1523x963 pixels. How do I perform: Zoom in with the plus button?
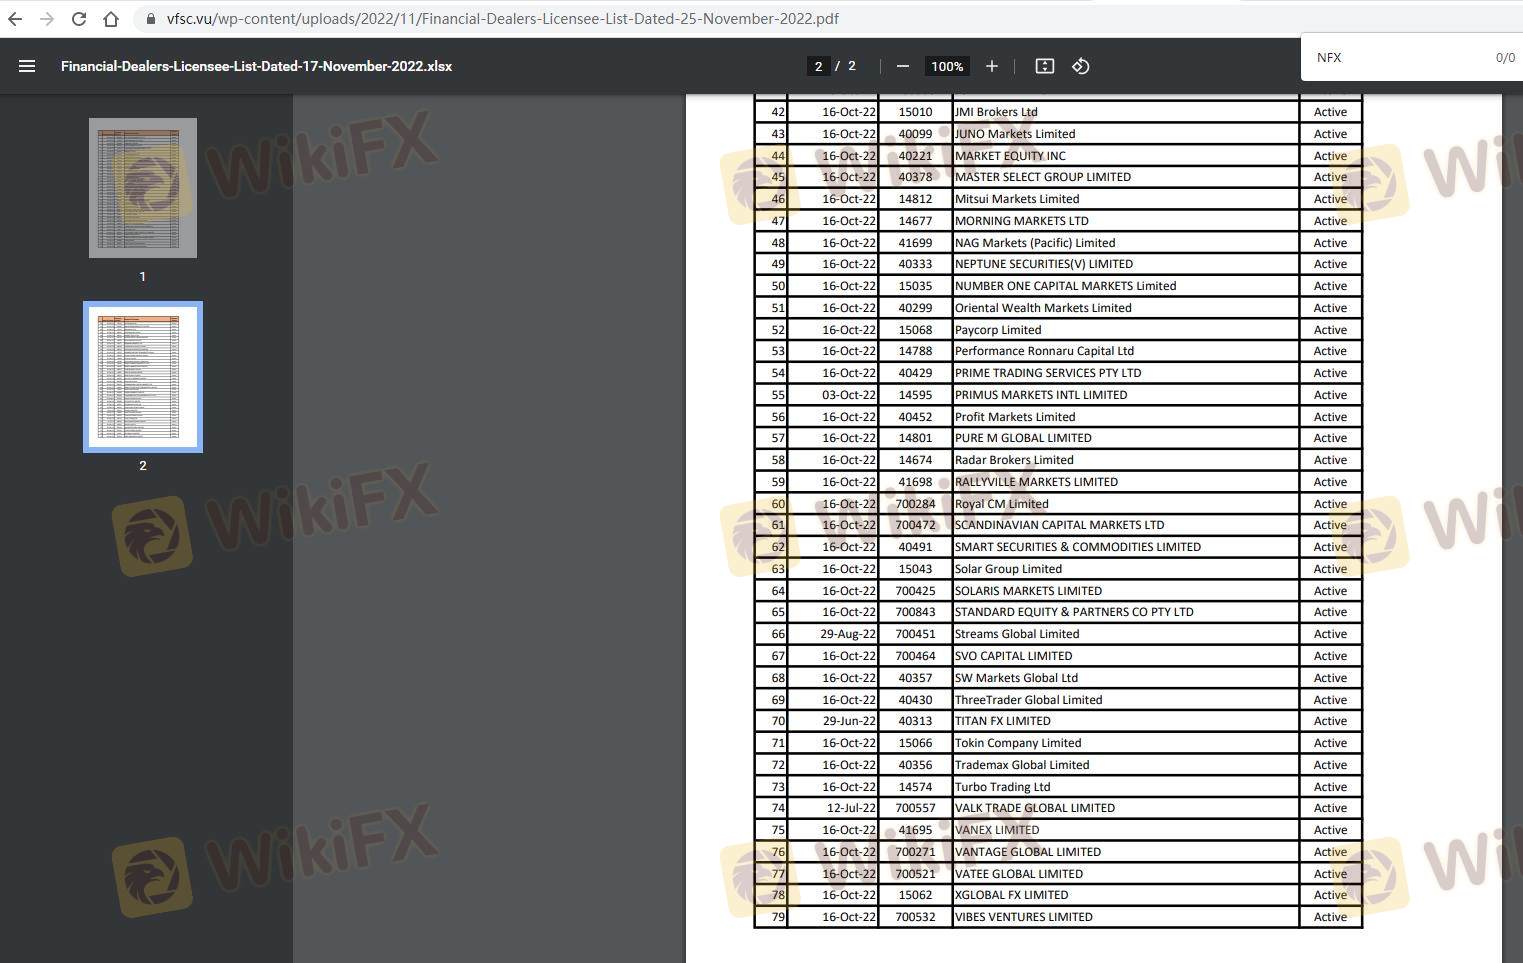click(x=991, y=66)
